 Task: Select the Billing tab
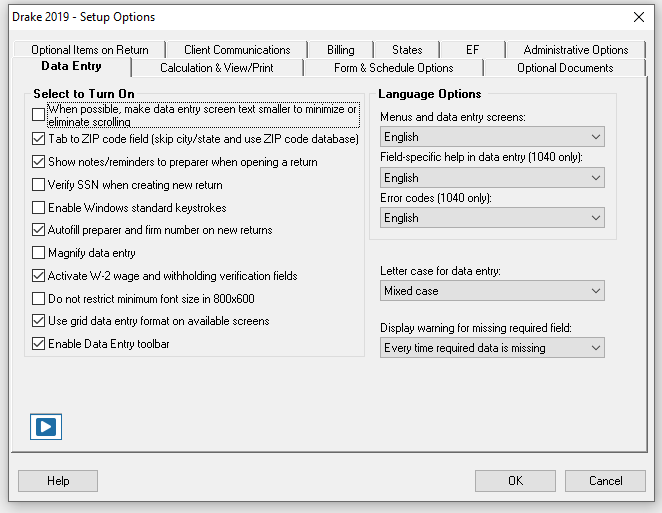click(x=341, y=50)
